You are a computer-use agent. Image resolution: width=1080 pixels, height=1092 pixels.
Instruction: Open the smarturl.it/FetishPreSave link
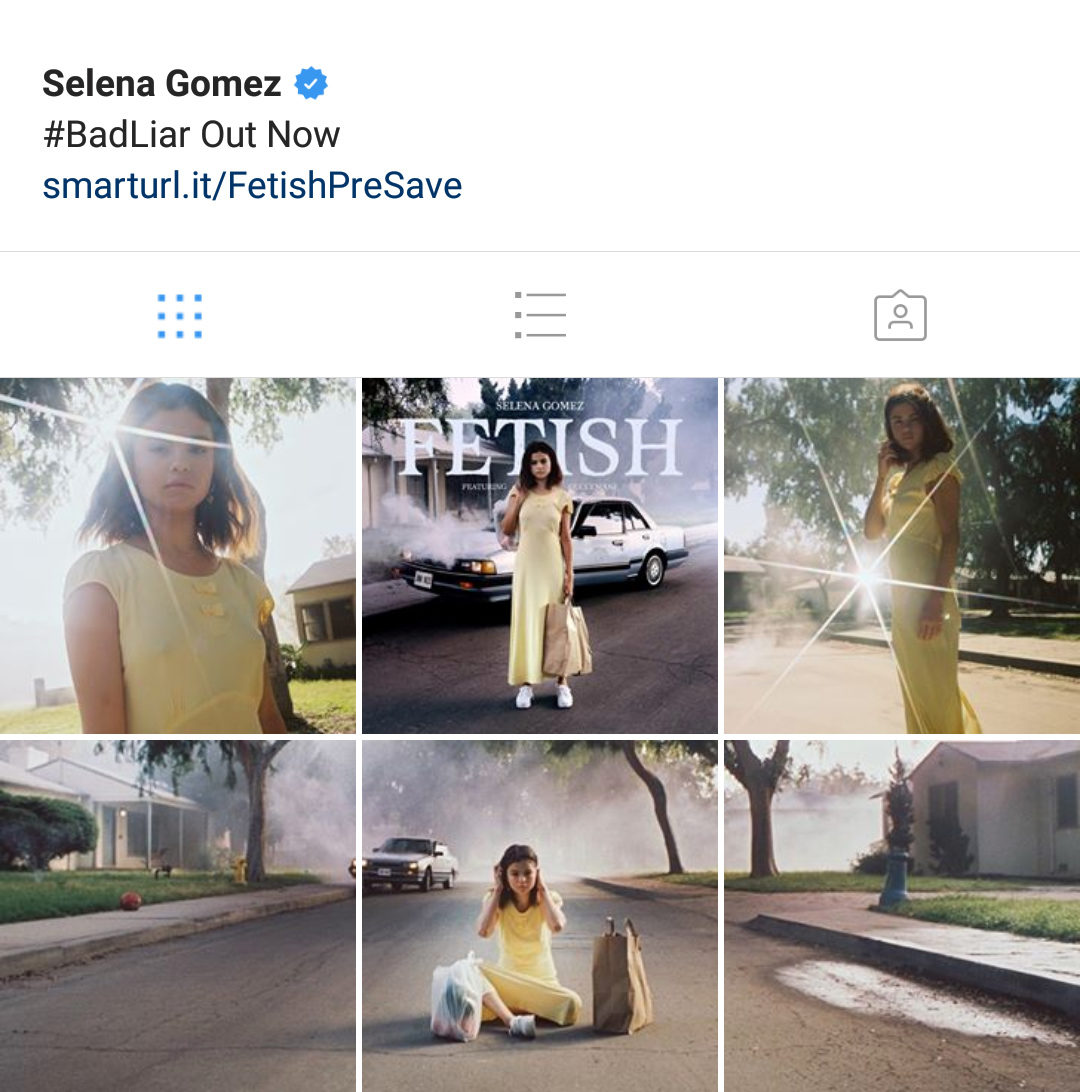(252, 185)
